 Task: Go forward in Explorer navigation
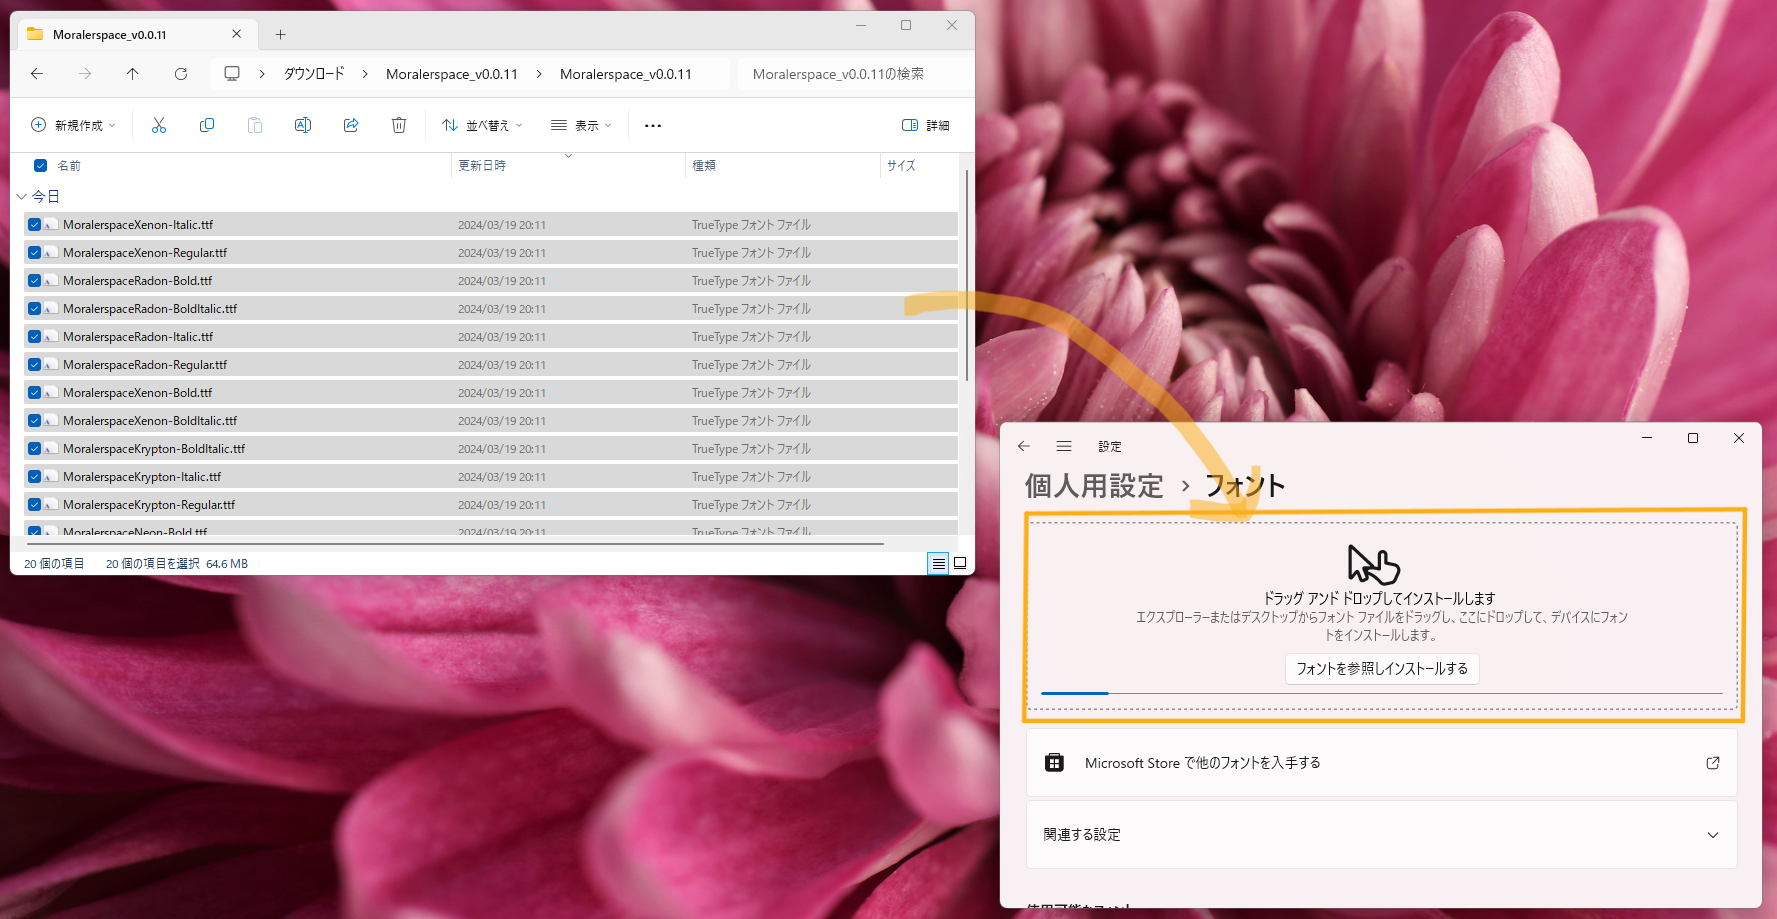(85, 74)
